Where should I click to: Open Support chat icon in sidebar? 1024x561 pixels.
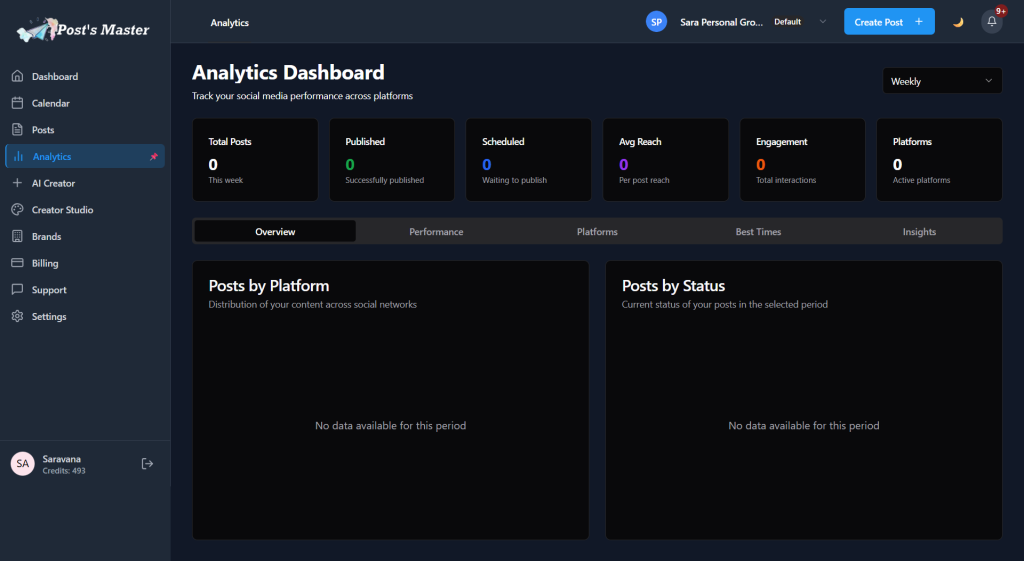[x=17, y=290]
